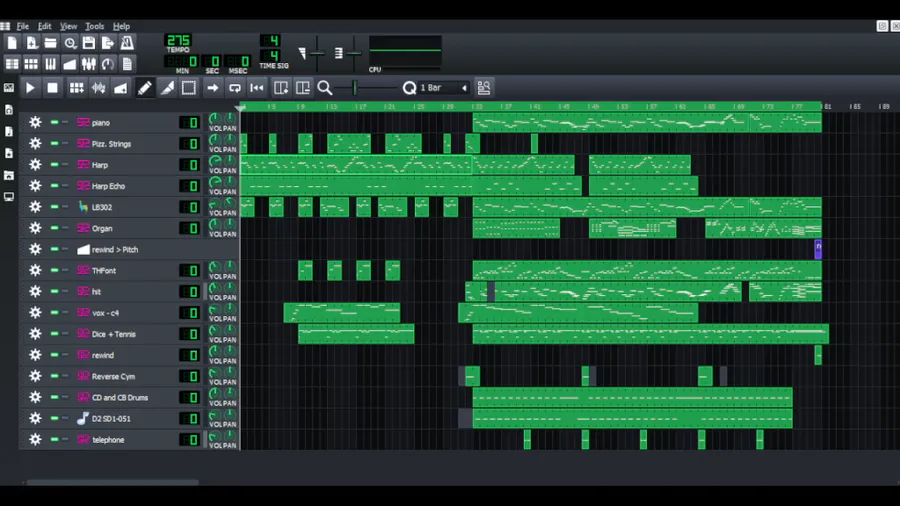Open the instrument plugins sidebar tab
This screenshot has width=900, height=506.
coord(9,88)
